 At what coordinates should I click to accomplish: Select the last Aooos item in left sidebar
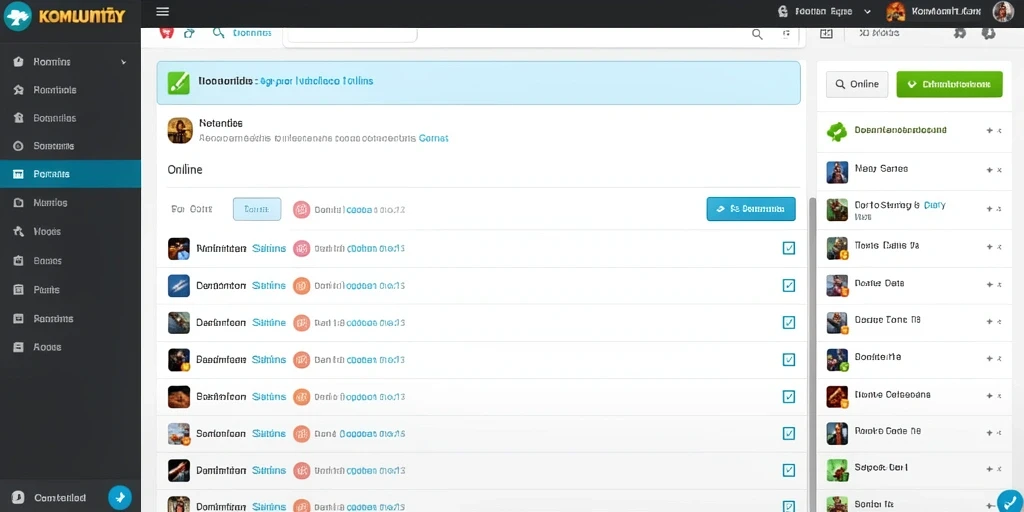click(71, 347)
